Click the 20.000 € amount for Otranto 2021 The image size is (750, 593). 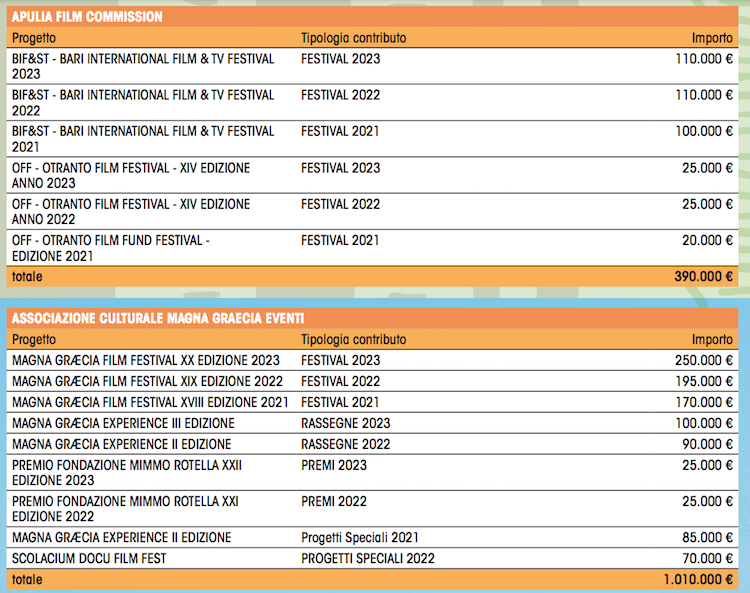point(707,240)
